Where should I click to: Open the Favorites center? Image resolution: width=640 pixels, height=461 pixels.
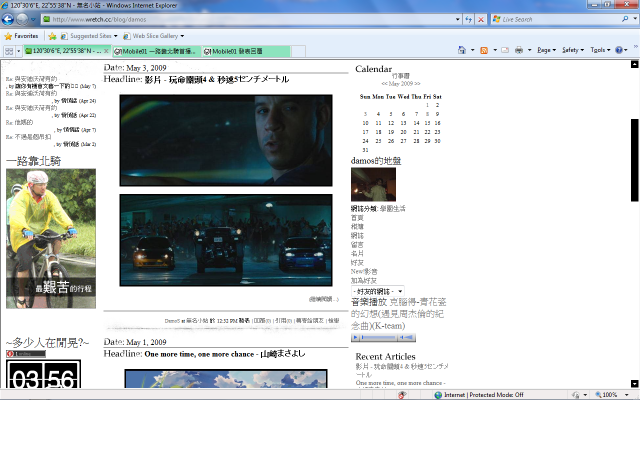(x=21, y=36)
